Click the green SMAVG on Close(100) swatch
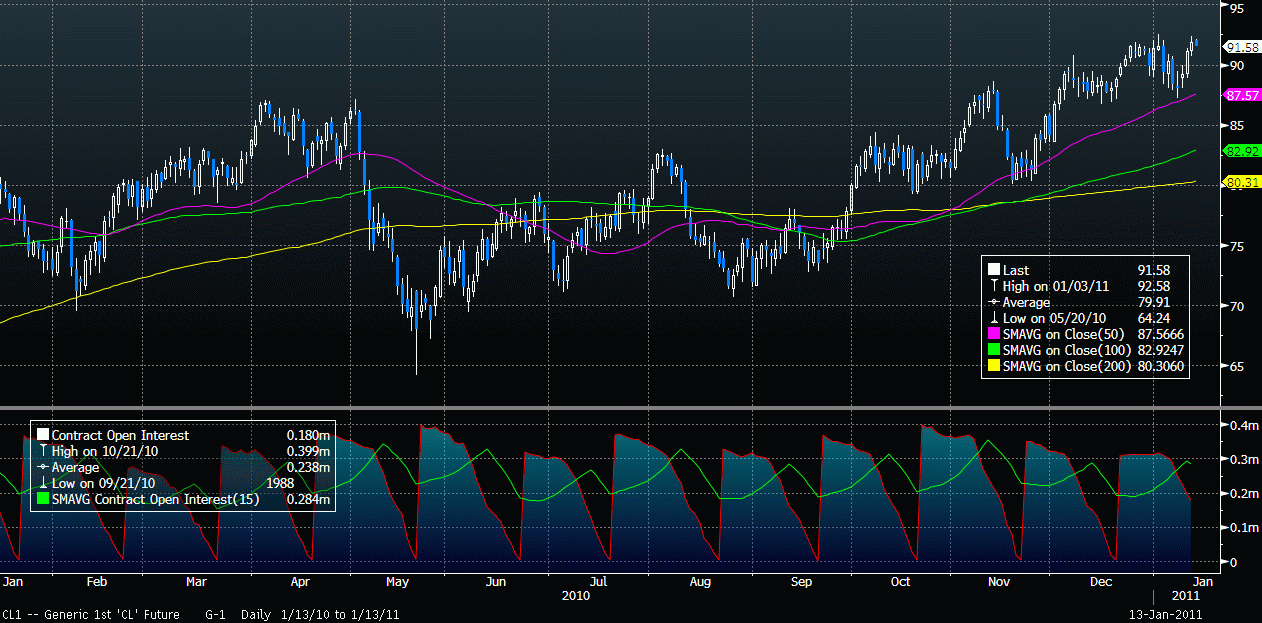The image size is (1262, 623). [x=994, y=350]
